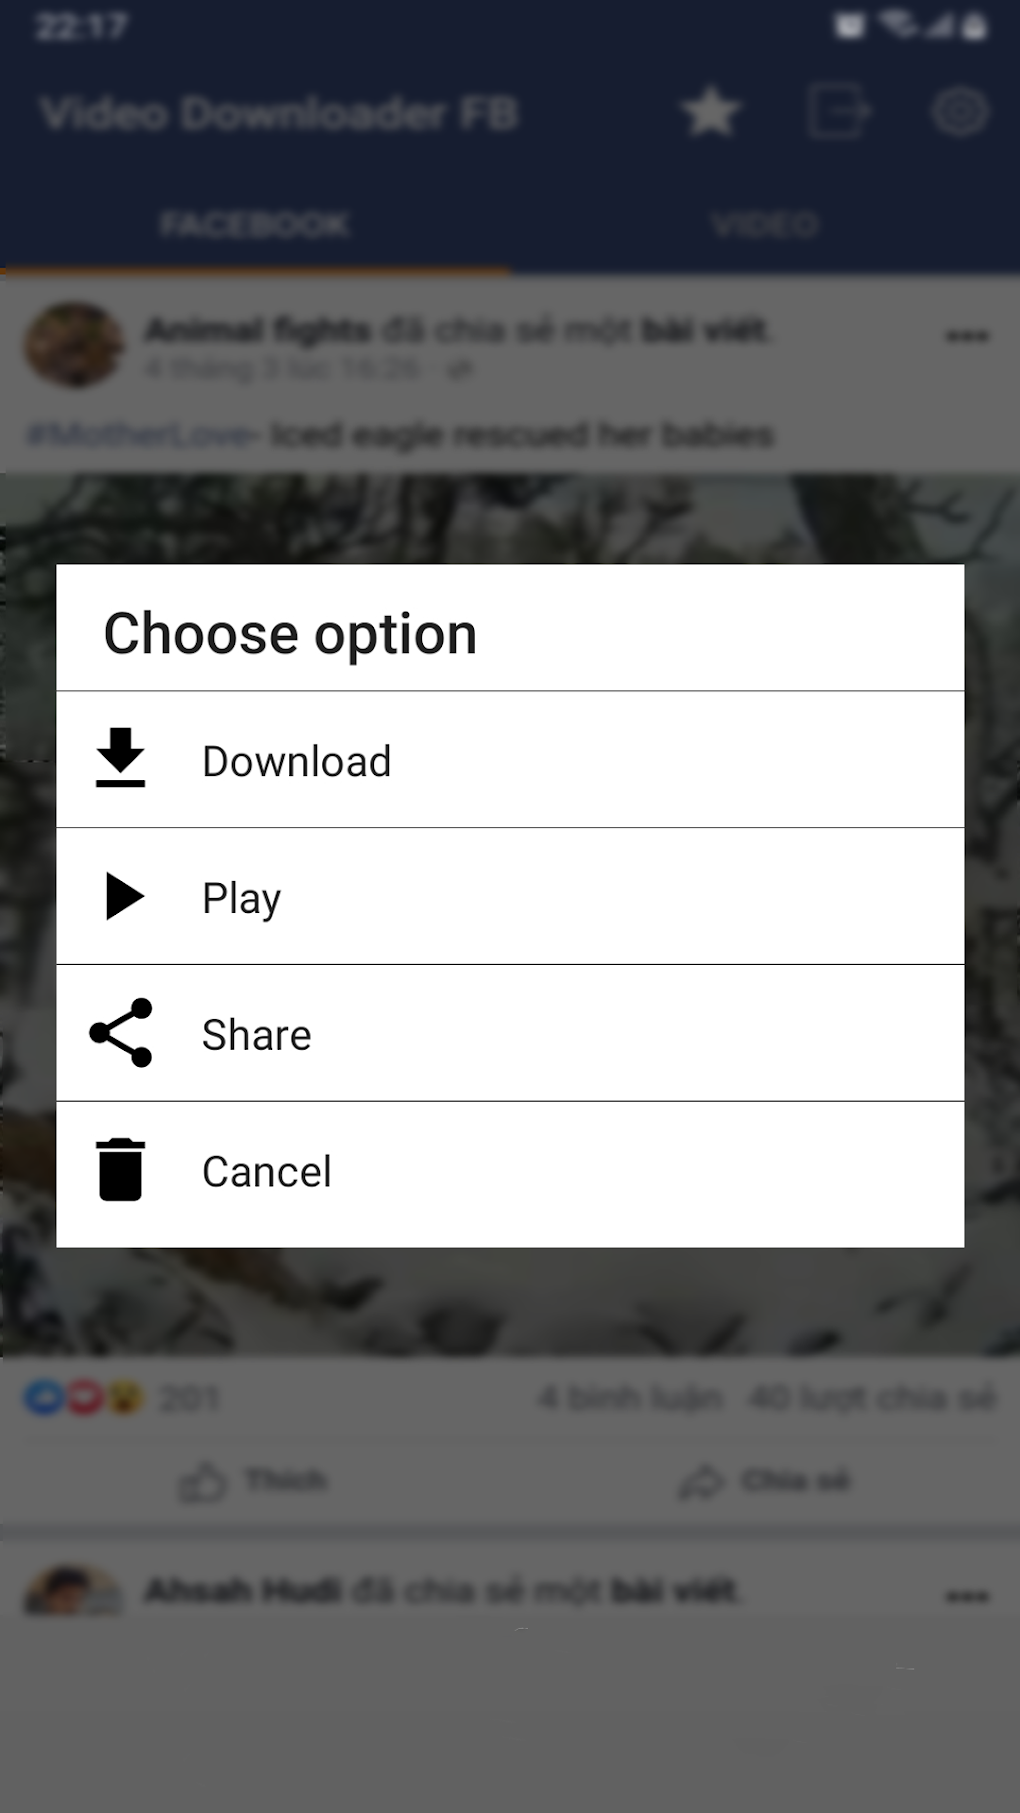Select the Share option

[510, 1034]
